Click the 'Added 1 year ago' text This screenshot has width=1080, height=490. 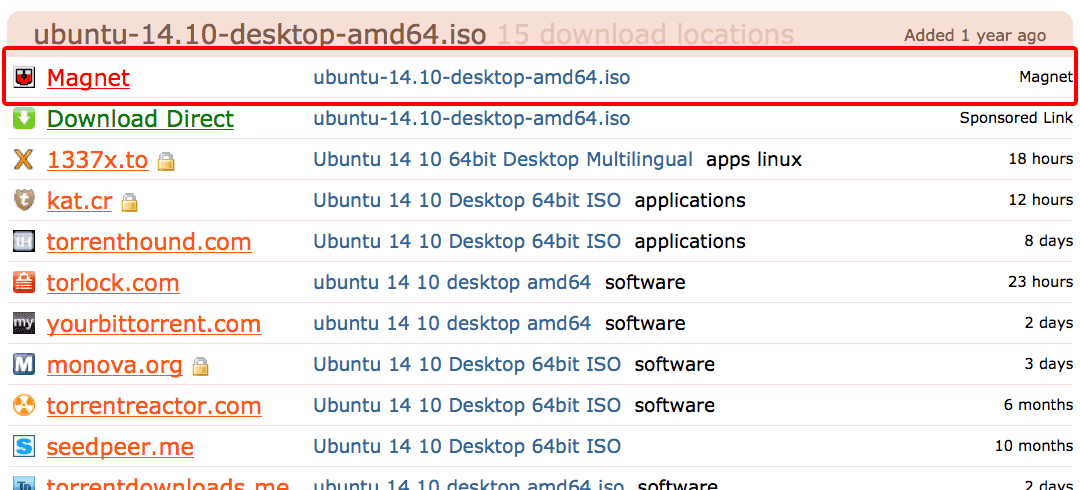[x=975, y=35]
